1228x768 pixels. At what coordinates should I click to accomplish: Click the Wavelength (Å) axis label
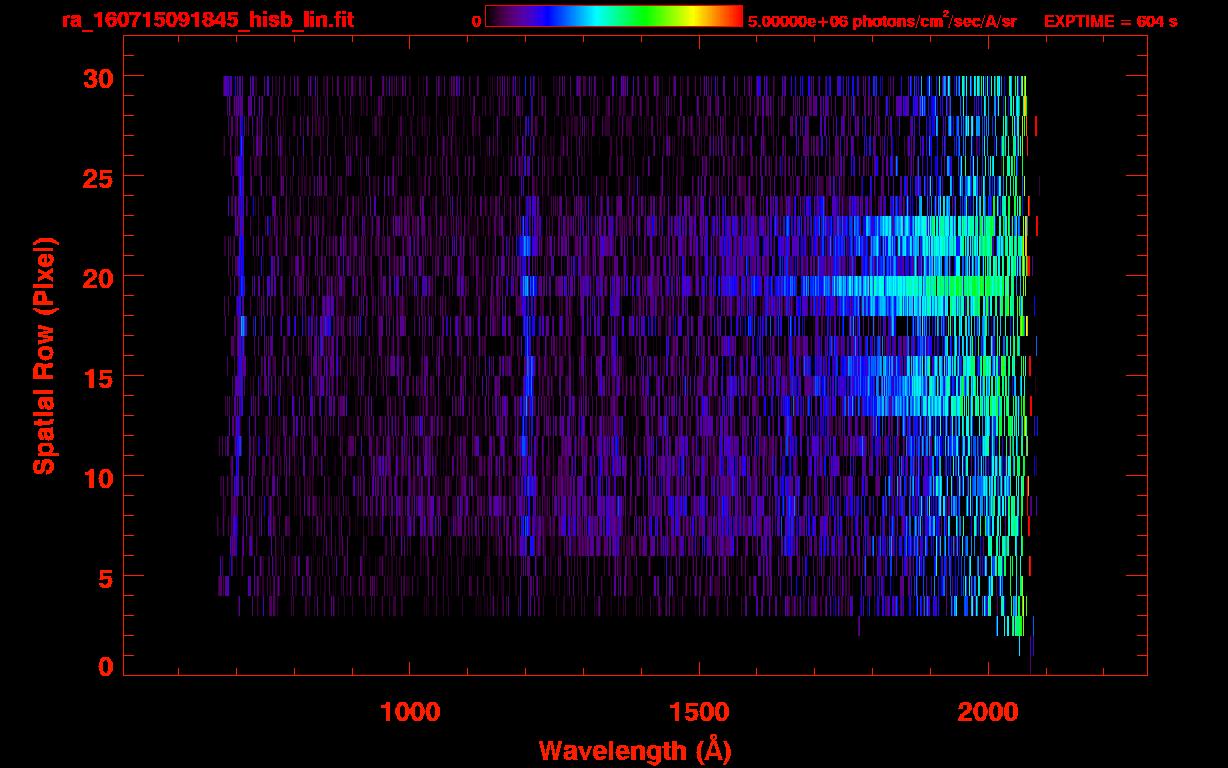[635, 750]
